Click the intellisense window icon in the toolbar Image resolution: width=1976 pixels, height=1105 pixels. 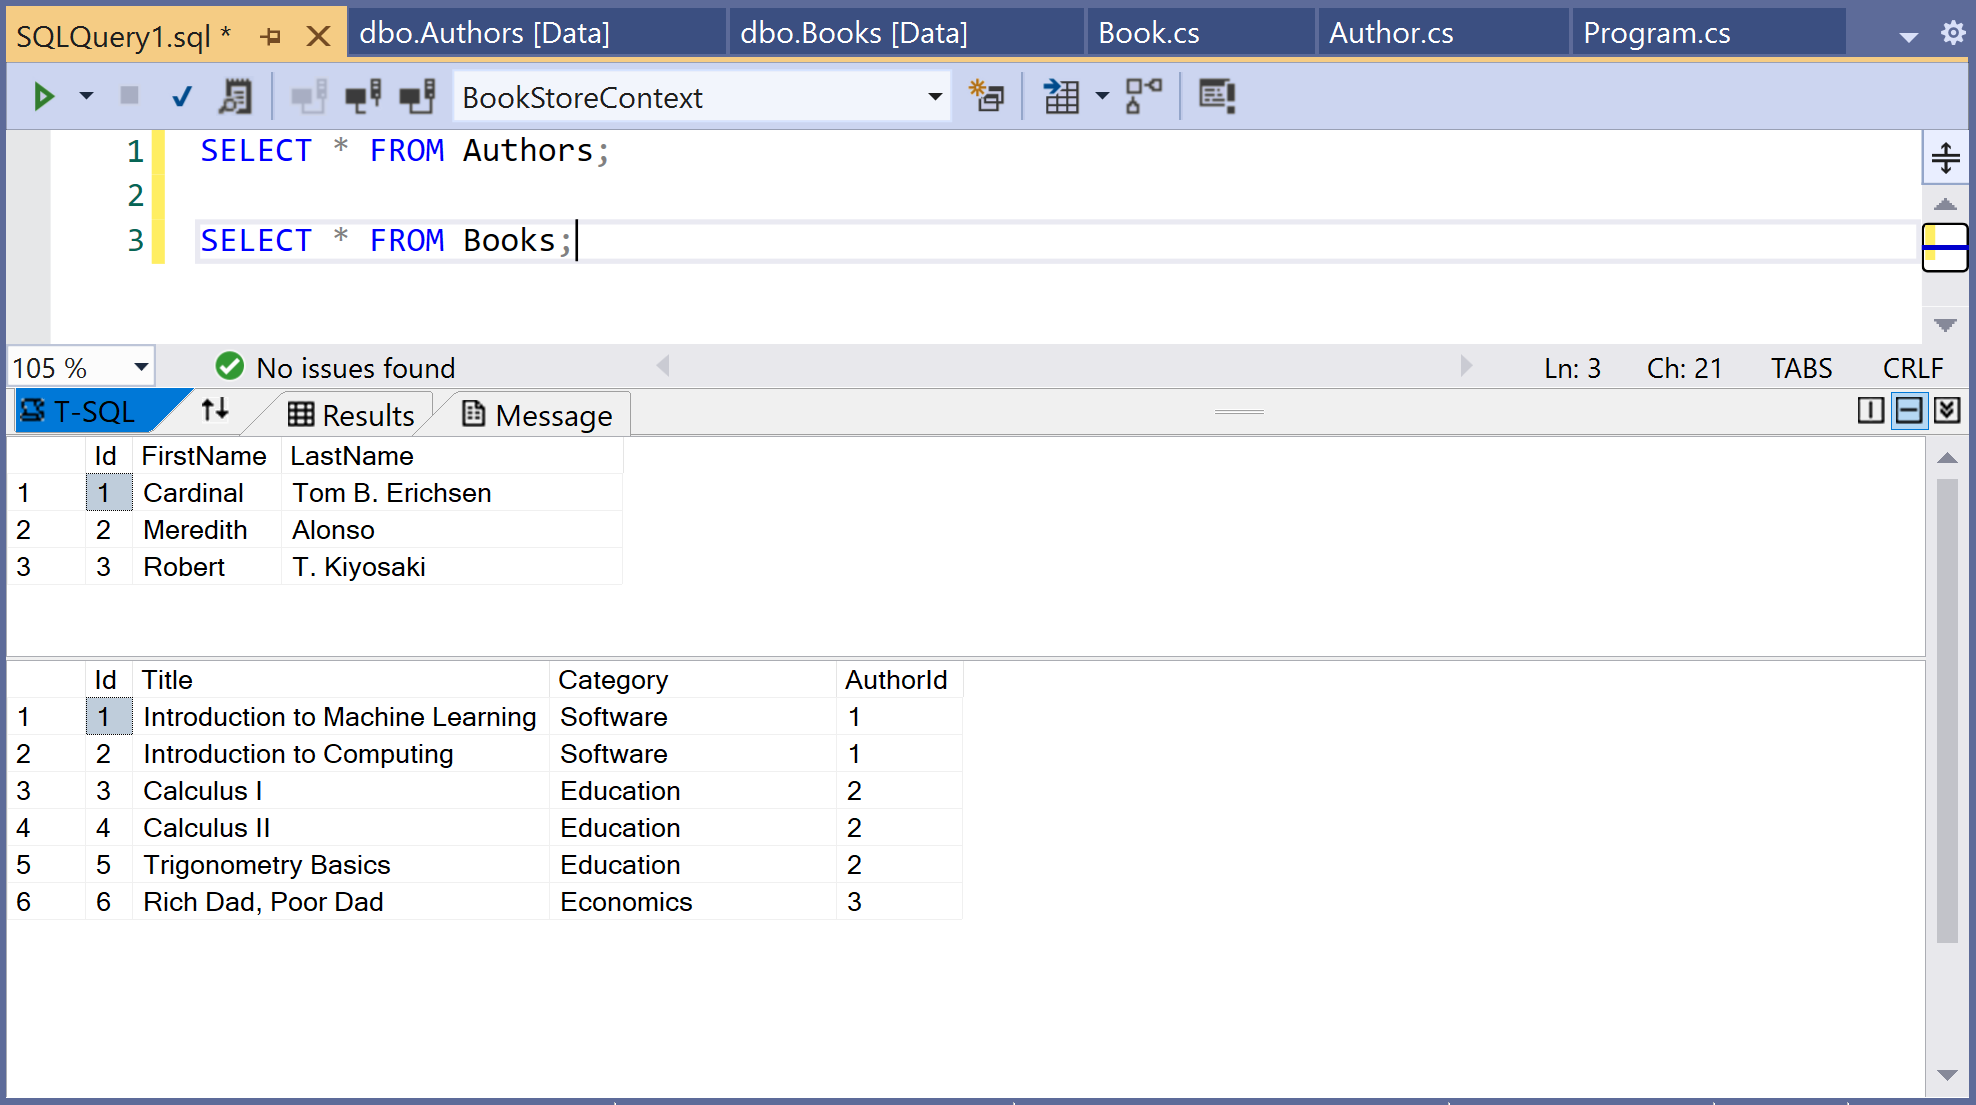tap(1217, 97)
